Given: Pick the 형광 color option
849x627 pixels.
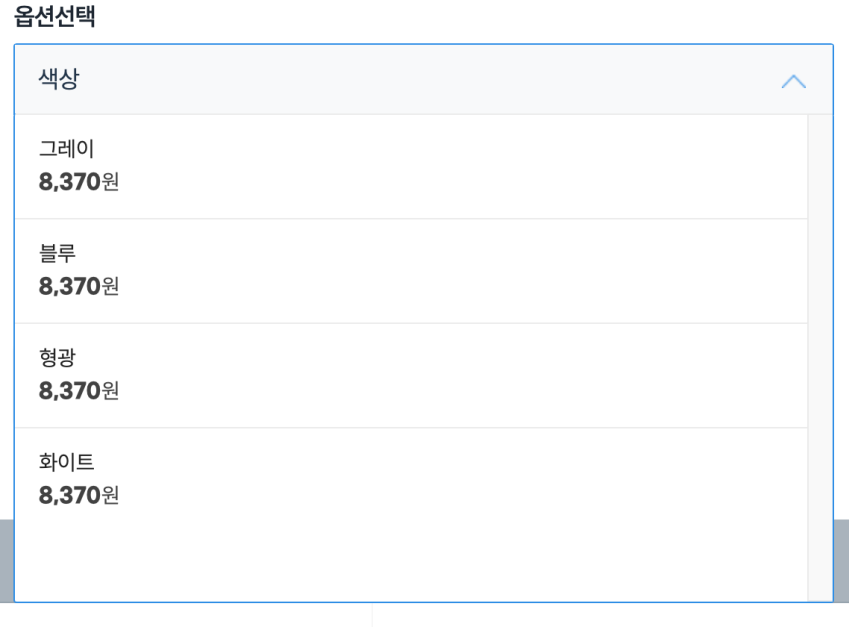Looking at the screenshot, I should click(58, 358).
